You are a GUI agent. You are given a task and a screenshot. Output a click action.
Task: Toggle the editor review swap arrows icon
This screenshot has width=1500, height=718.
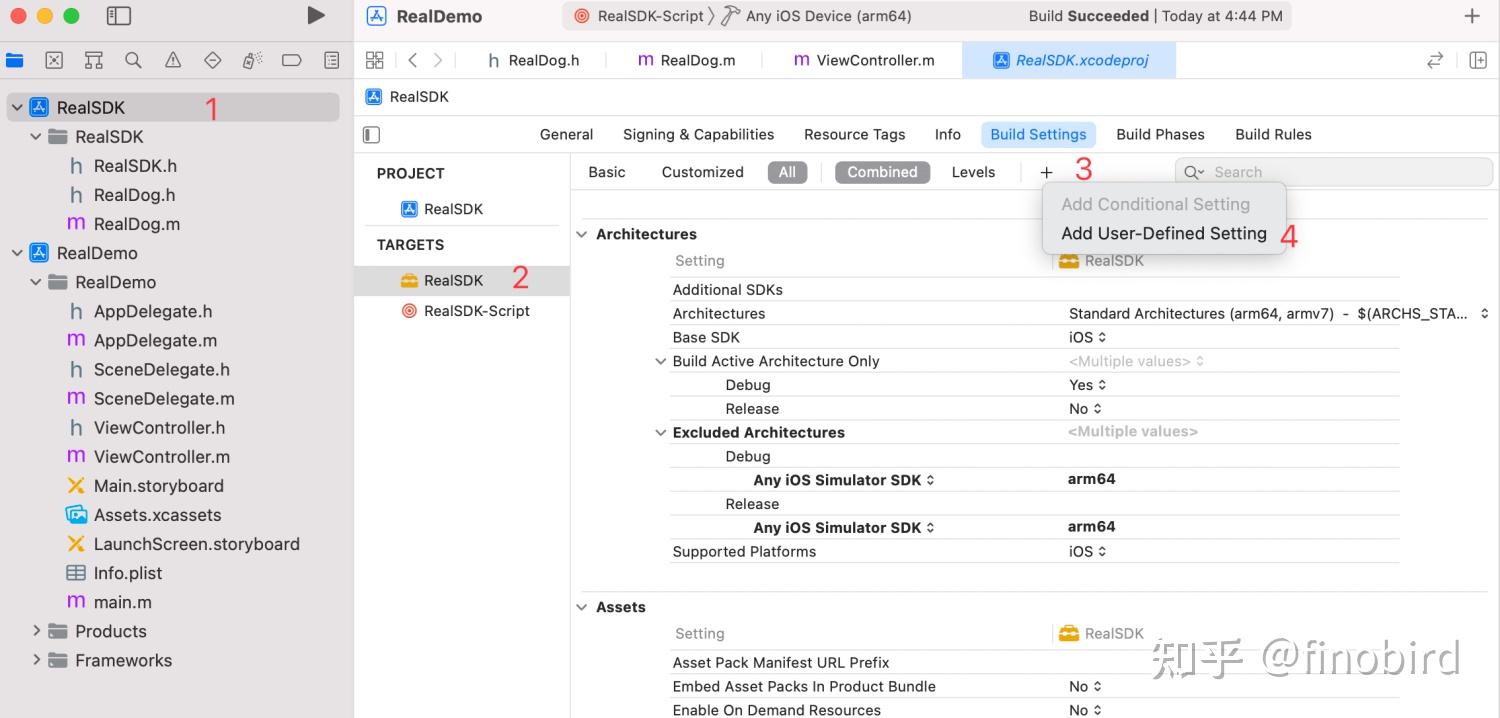coord(1435,60)
